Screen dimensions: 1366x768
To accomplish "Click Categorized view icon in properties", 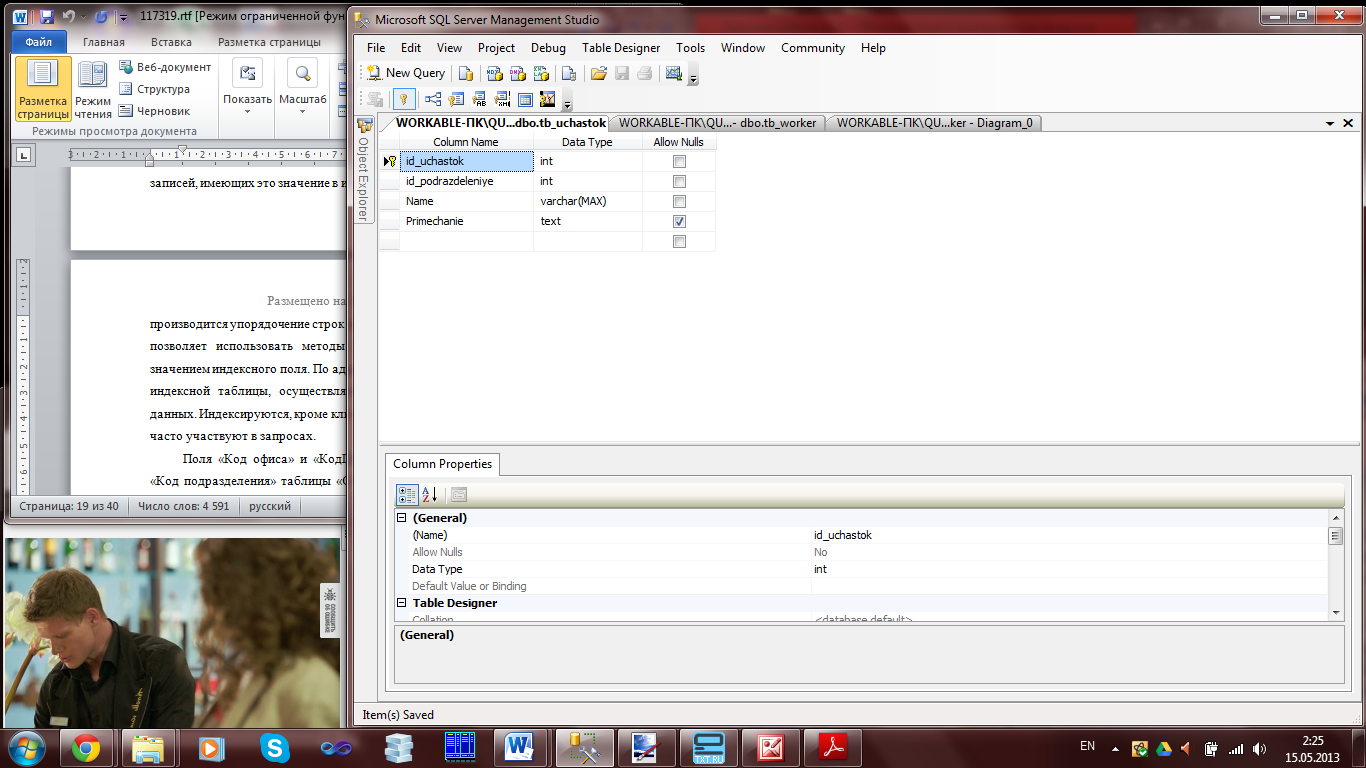I will (407, 494).
